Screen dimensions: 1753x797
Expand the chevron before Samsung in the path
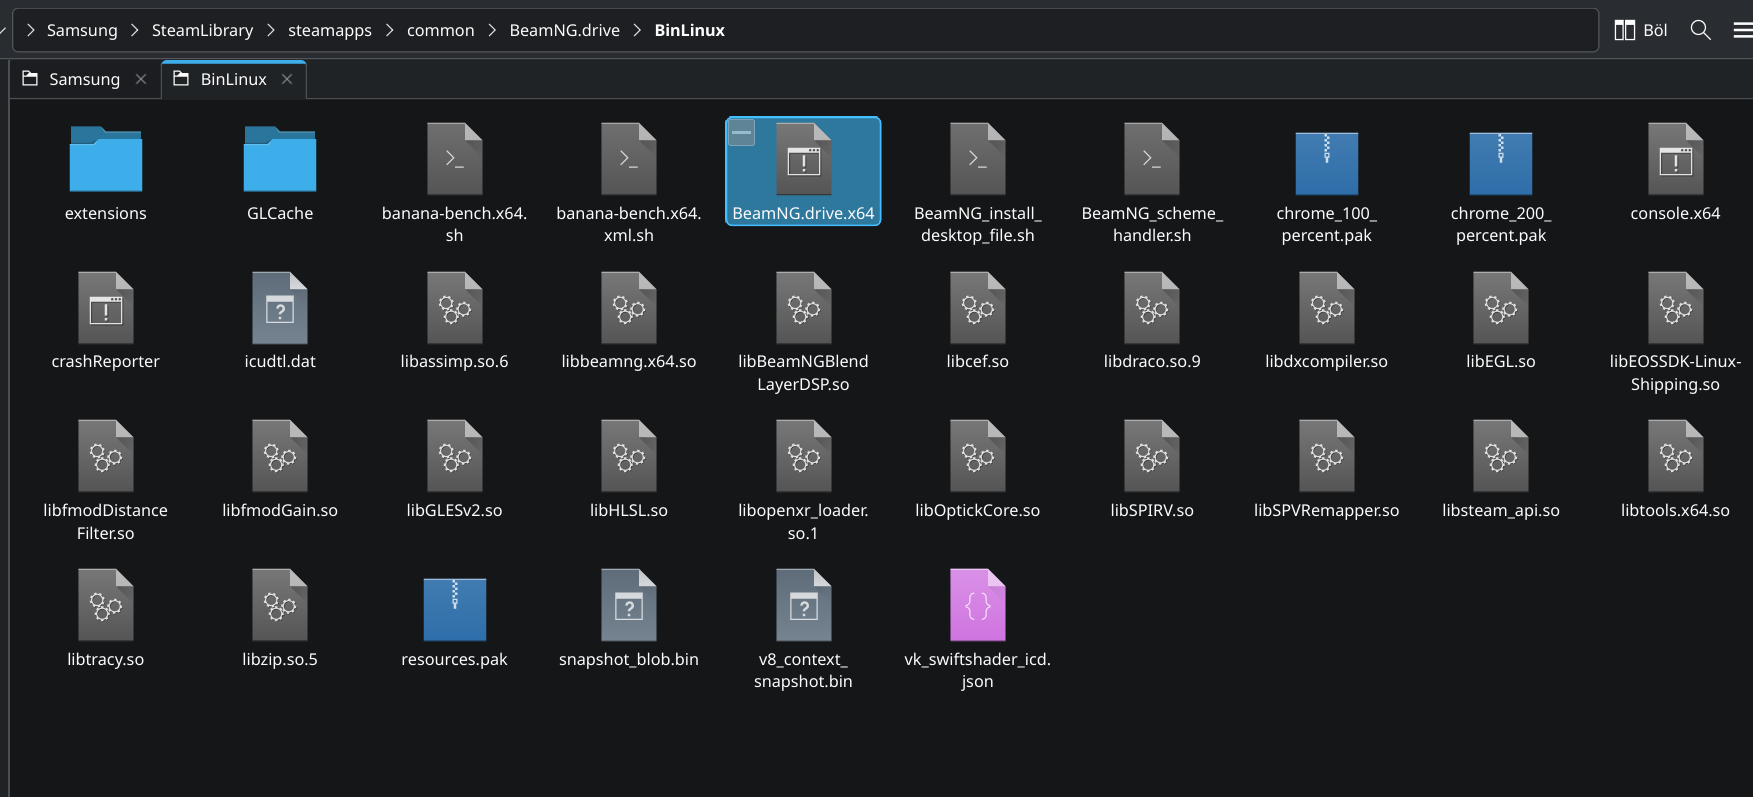tap(30, 30)
